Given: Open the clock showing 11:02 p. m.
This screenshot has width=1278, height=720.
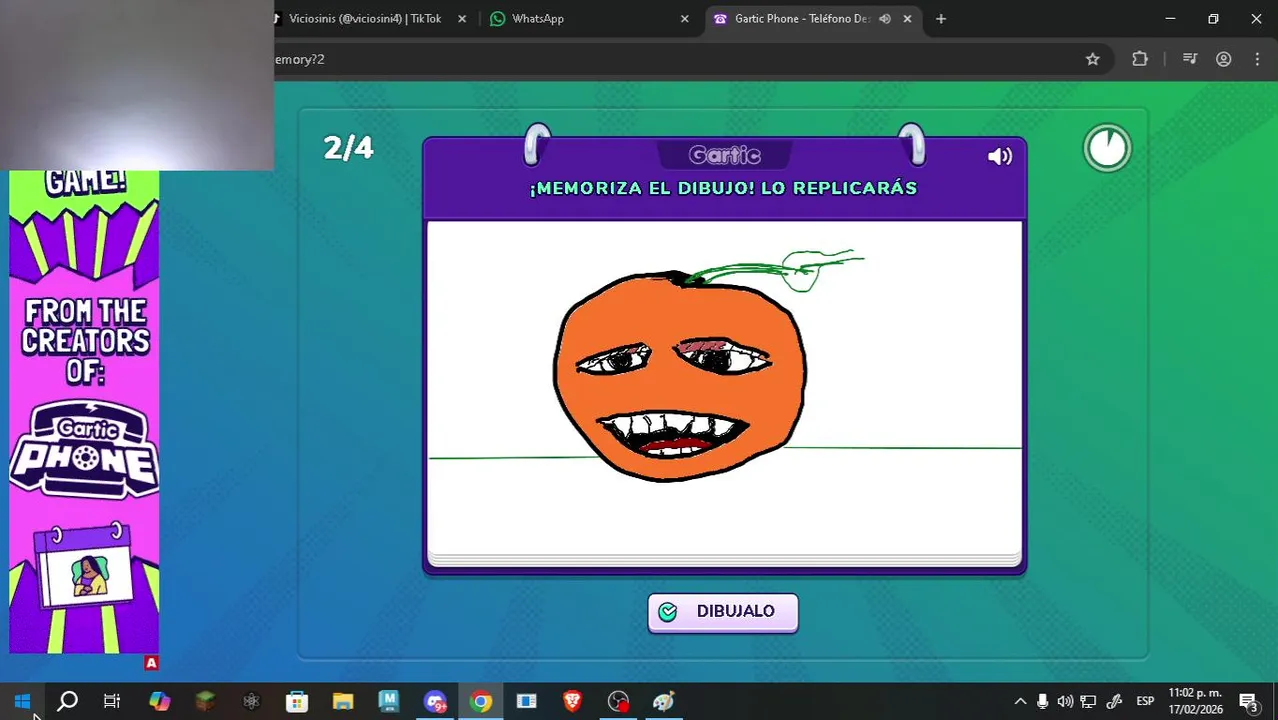Looking at the screenshot, I should click(1195, 701).
